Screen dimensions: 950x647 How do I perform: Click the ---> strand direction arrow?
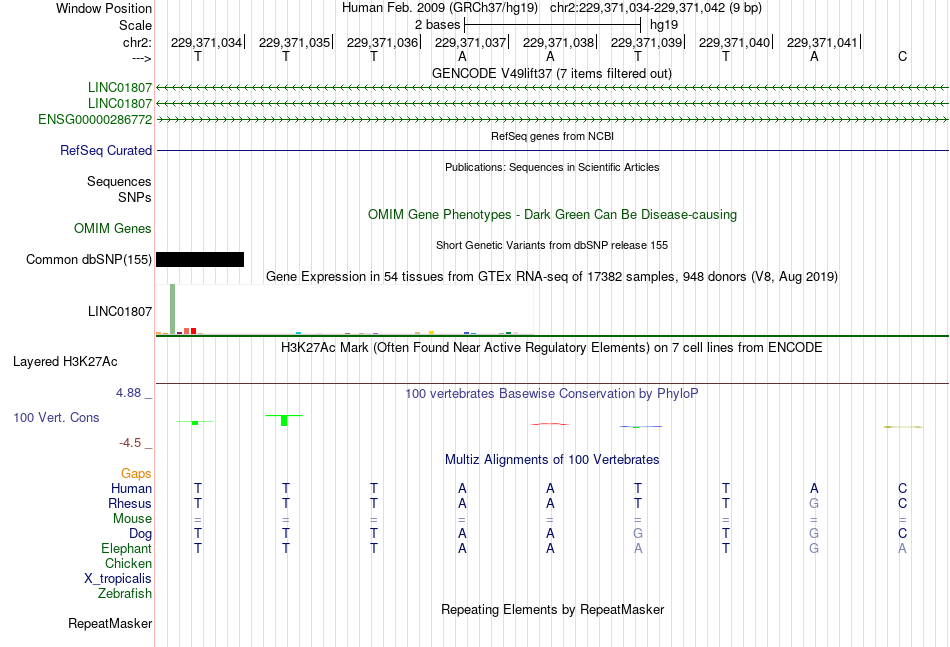[x=141, y=58]
